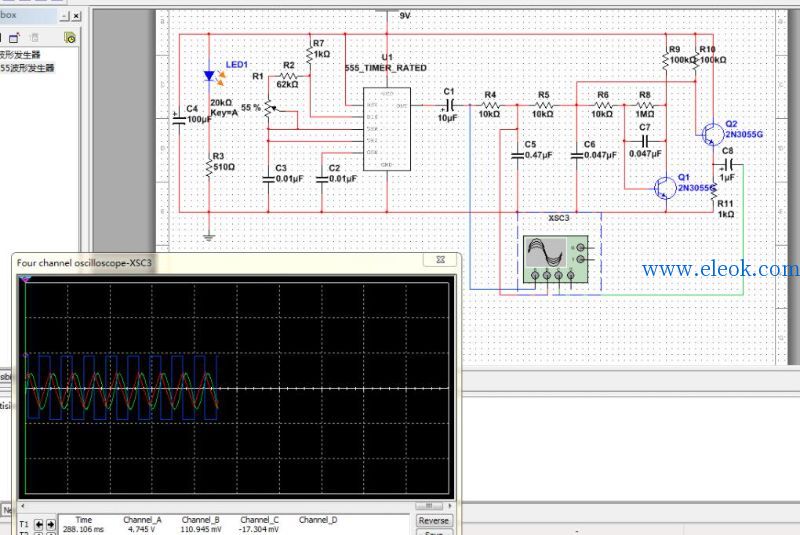This screenshot has height=535, width=800.
Task: Select the ground symbol below R3
Action: pos(209,237)
